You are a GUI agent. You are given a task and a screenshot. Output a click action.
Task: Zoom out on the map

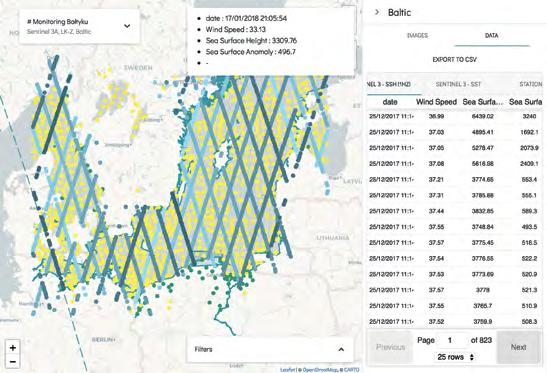coord(13,361)
